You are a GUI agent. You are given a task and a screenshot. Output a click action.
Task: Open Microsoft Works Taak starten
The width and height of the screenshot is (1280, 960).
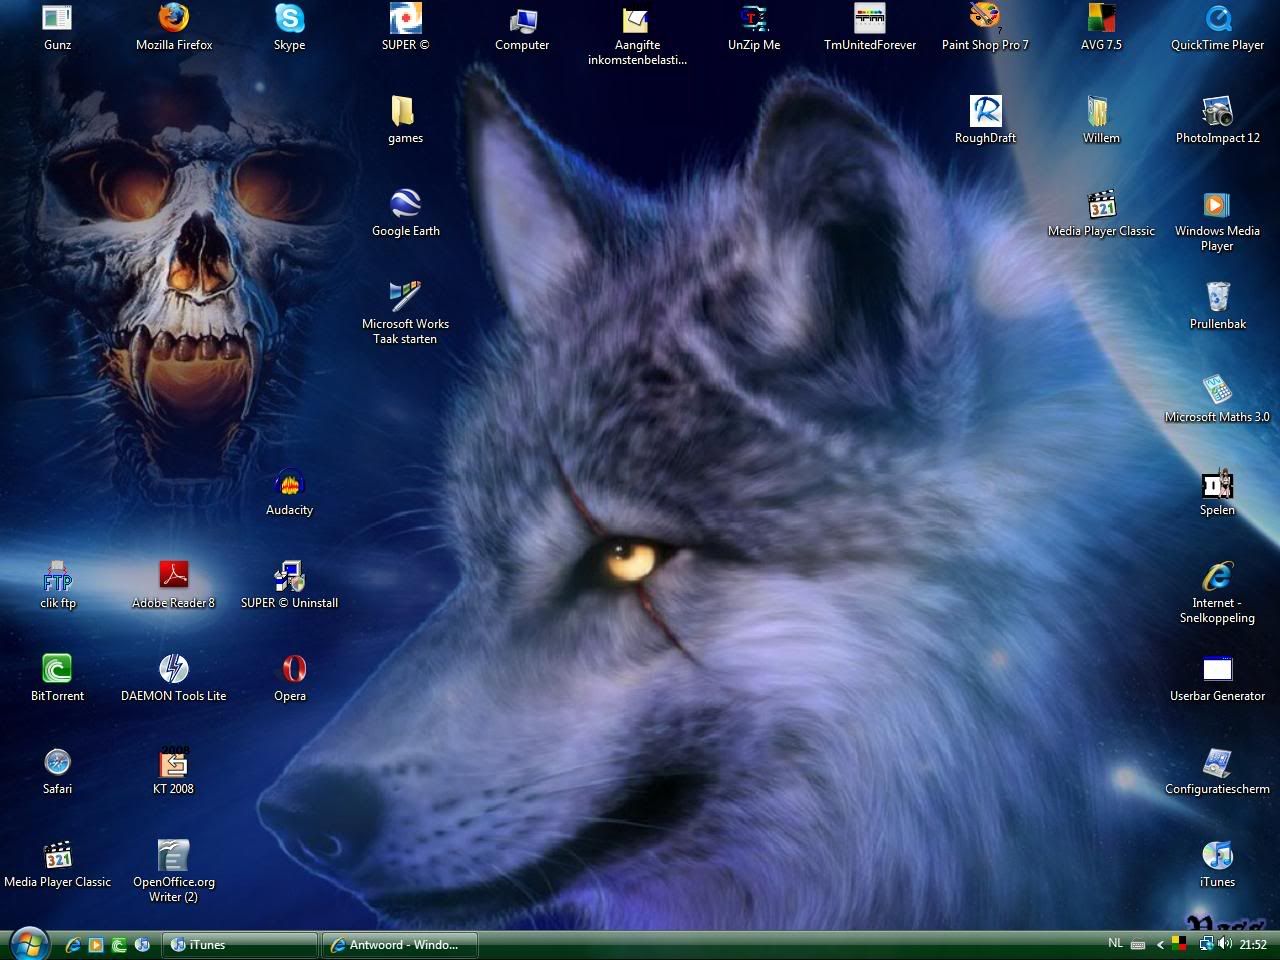[x=405, y=314]
